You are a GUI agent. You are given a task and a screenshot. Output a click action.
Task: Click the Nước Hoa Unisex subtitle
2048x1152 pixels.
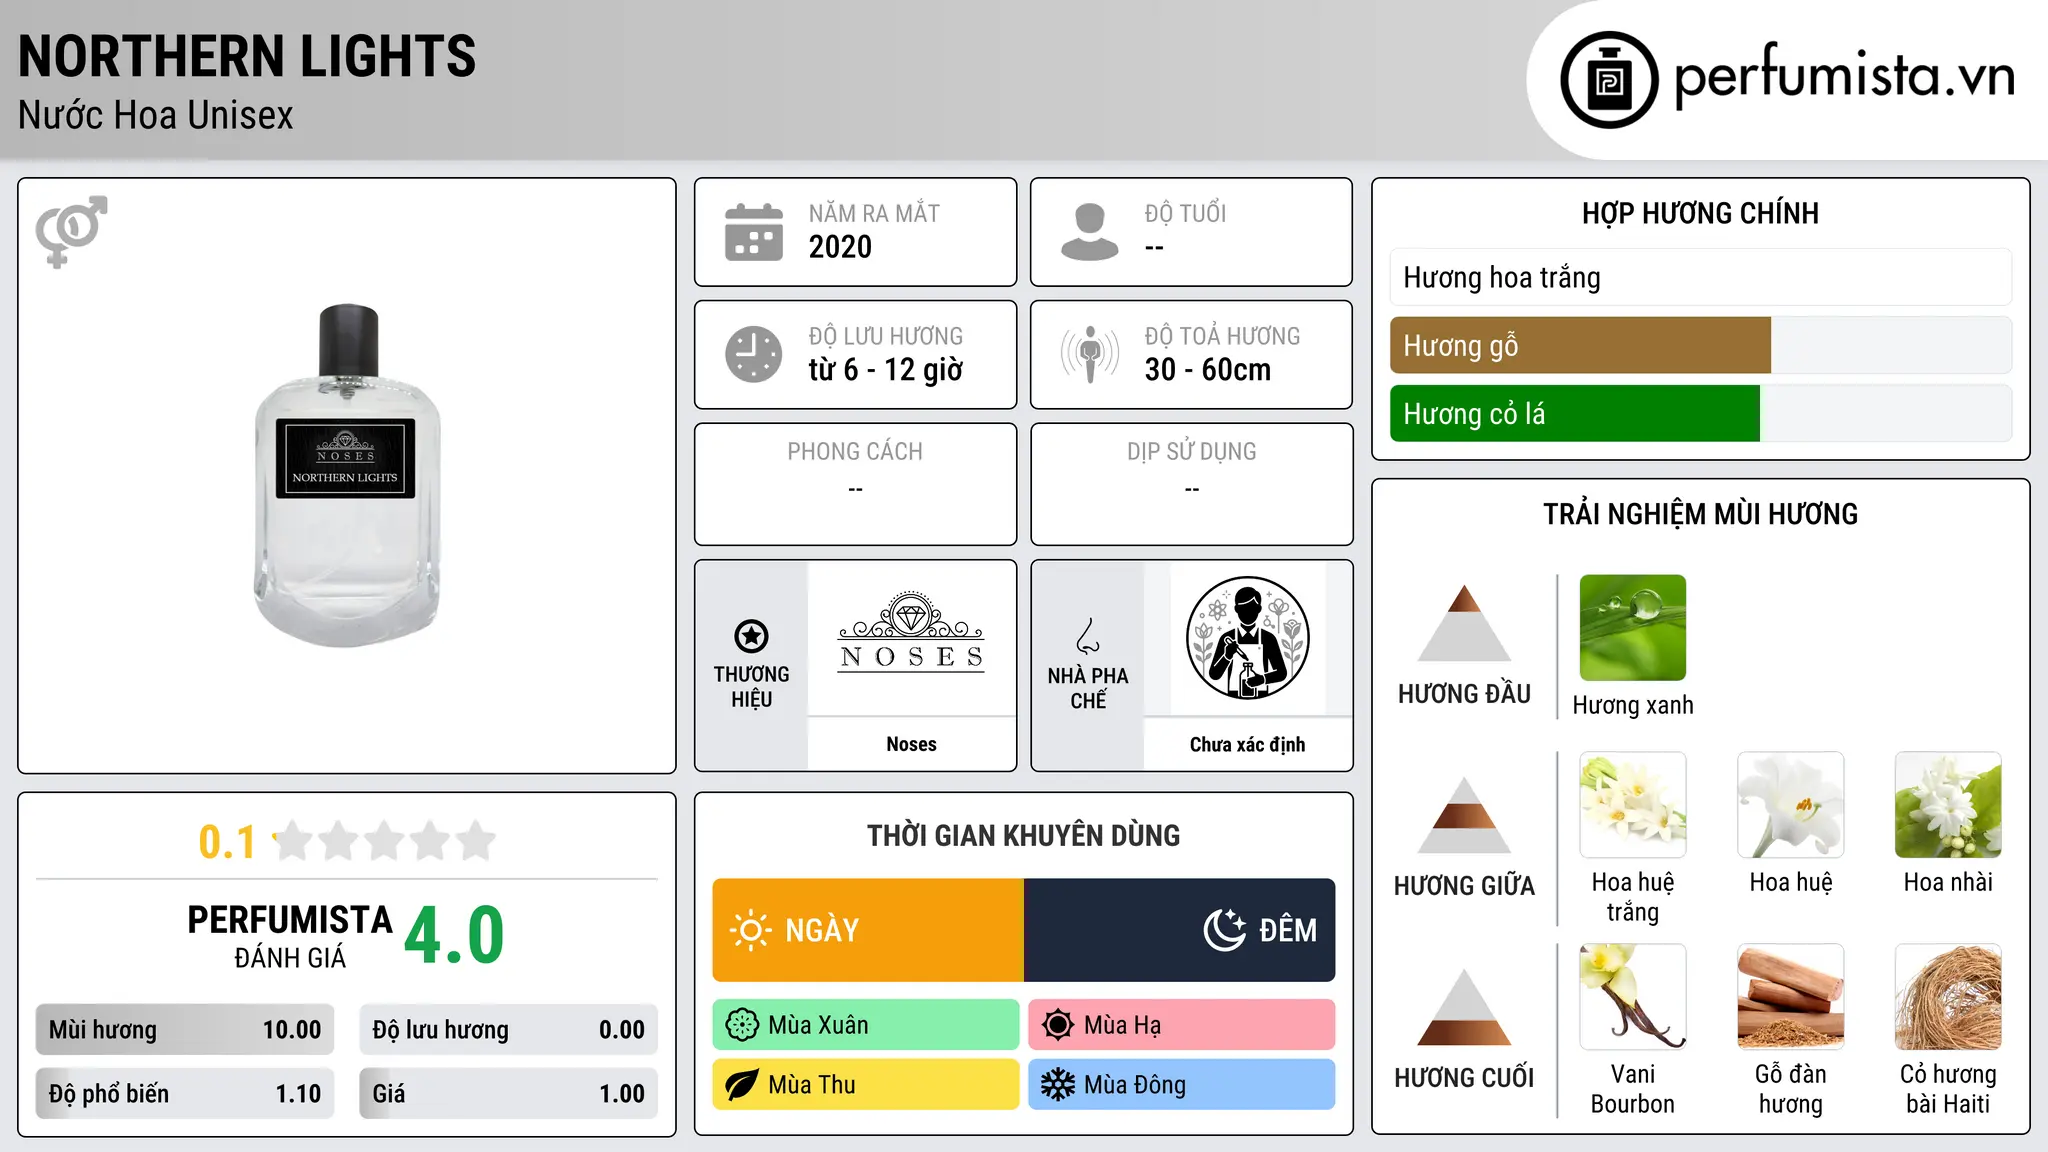(156, 115)
